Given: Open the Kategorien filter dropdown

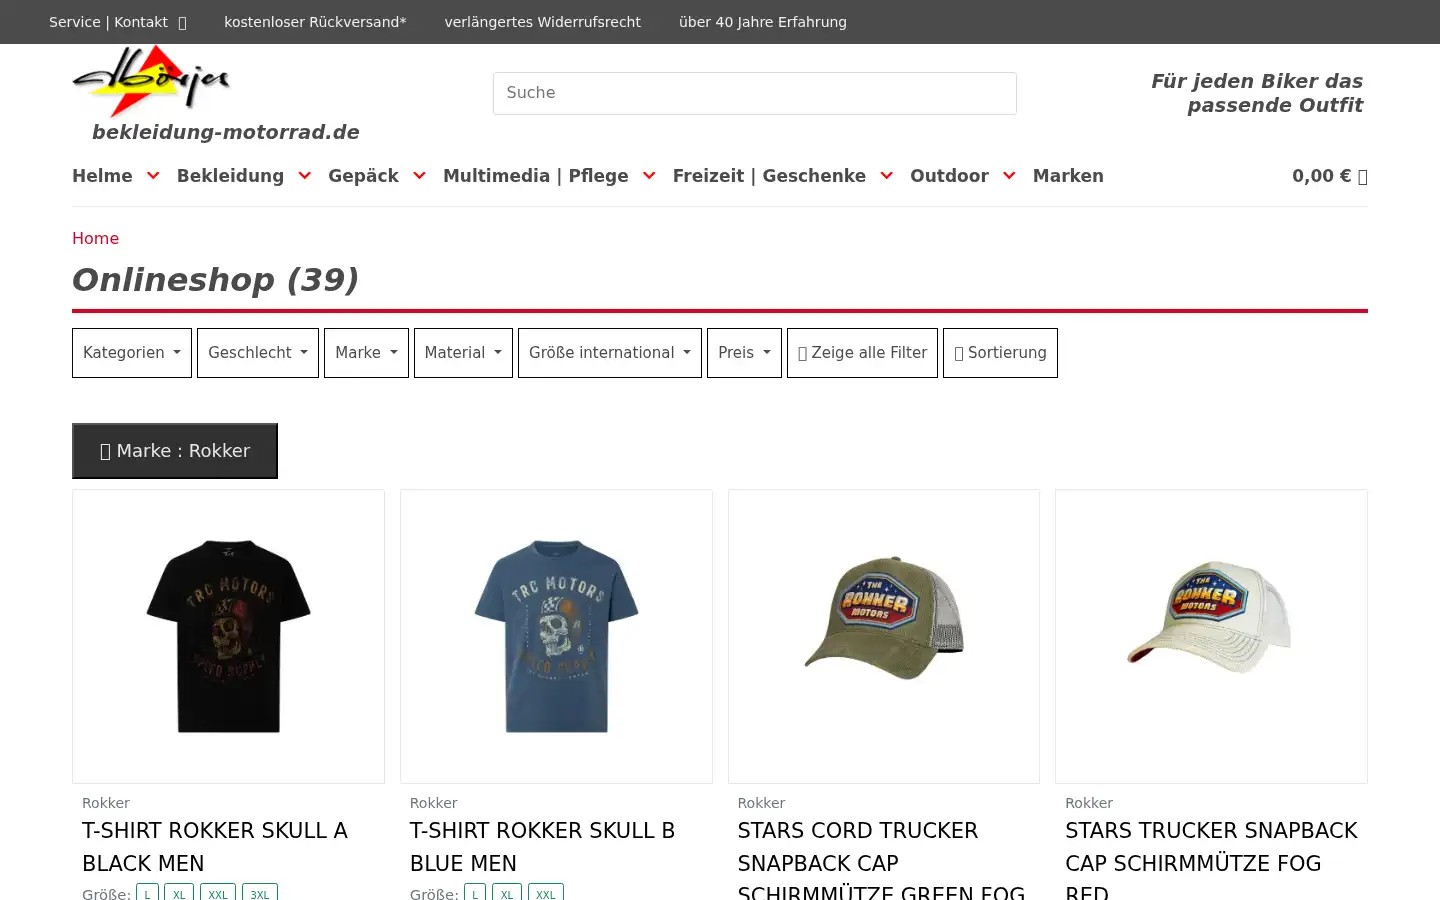Looking at the screenshot, I should point(132,353).
